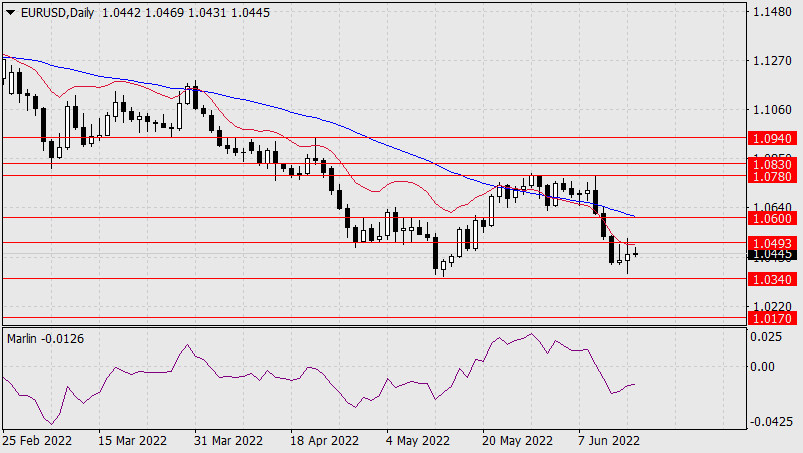Click the current price tag 1.0445

pyautogui.click(x=772, y=254)
